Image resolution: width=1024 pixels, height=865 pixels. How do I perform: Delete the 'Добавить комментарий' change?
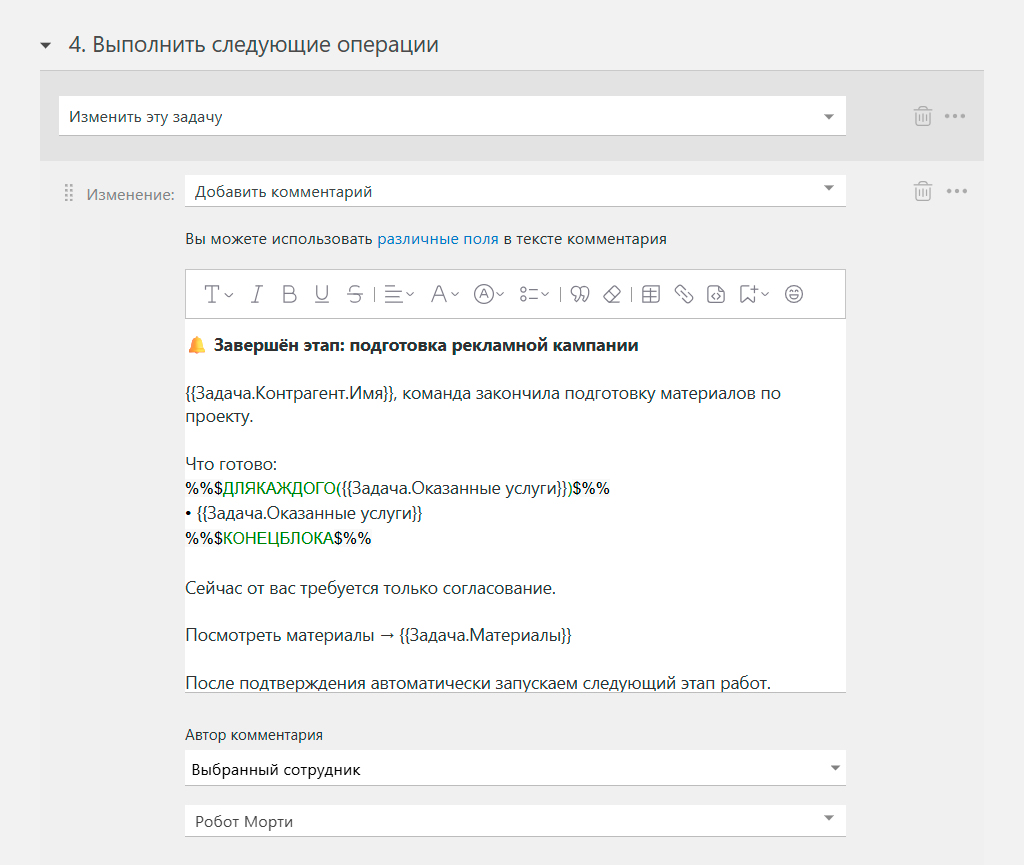pyautogui.click(x=922, y=191)
